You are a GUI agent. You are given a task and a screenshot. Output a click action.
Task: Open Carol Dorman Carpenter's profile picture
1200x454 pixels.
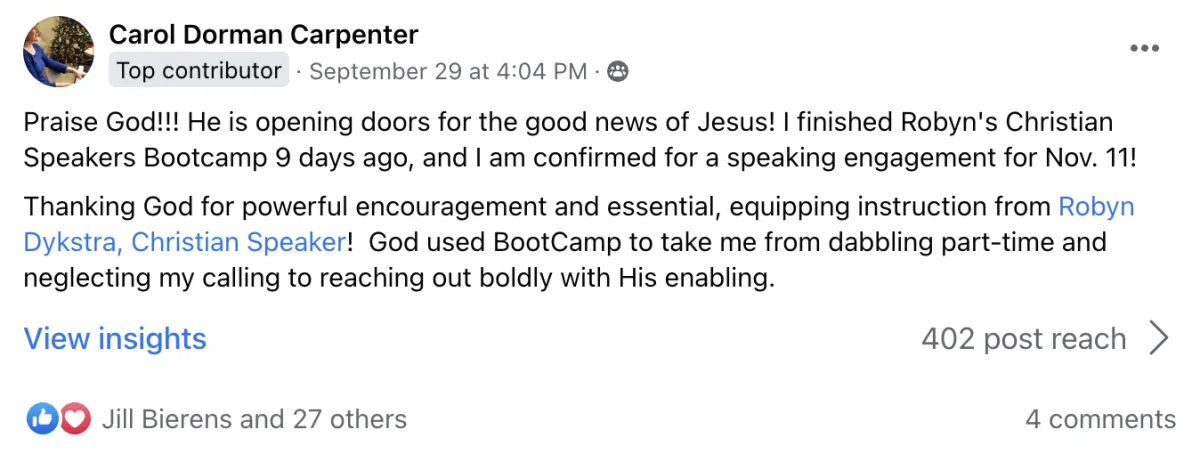click(59, 52)
